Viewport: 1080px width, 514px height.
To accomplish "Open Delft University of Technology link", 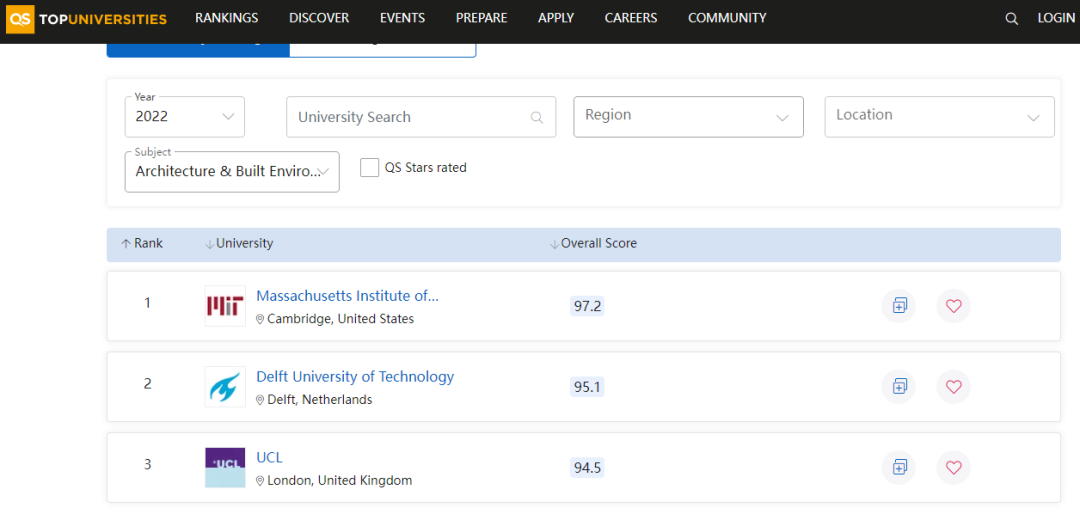I will point(355,377).
